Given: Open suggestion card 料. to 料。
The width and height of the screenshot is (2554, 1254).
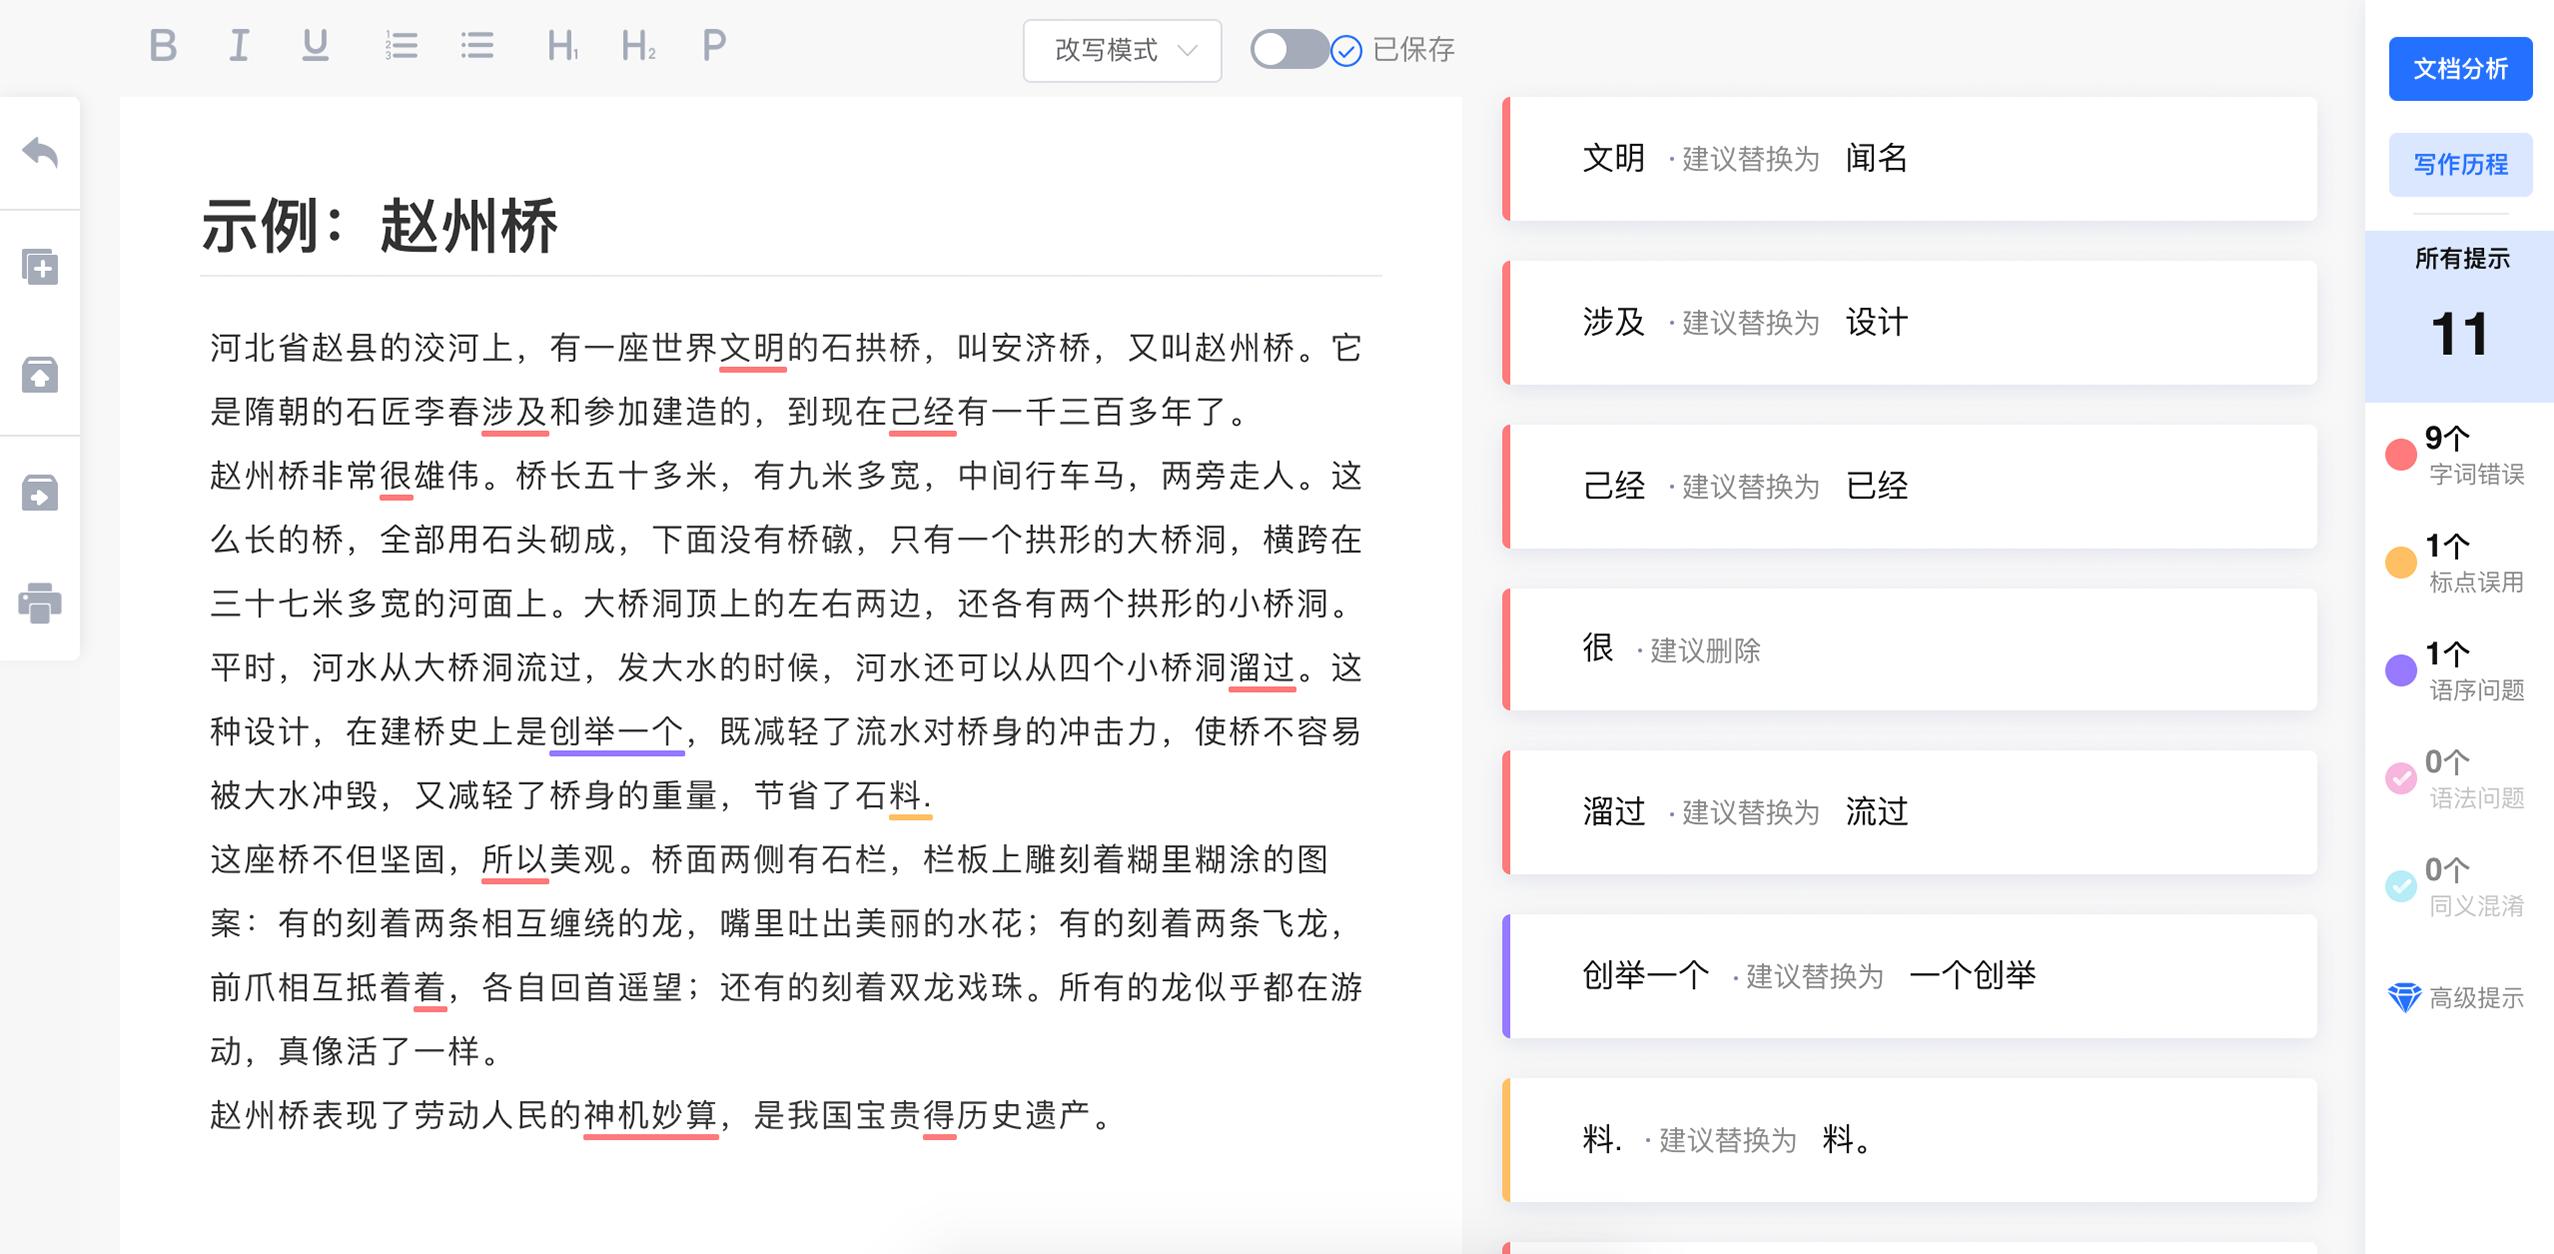Looking at the screenshot, I should 1909,1140.
